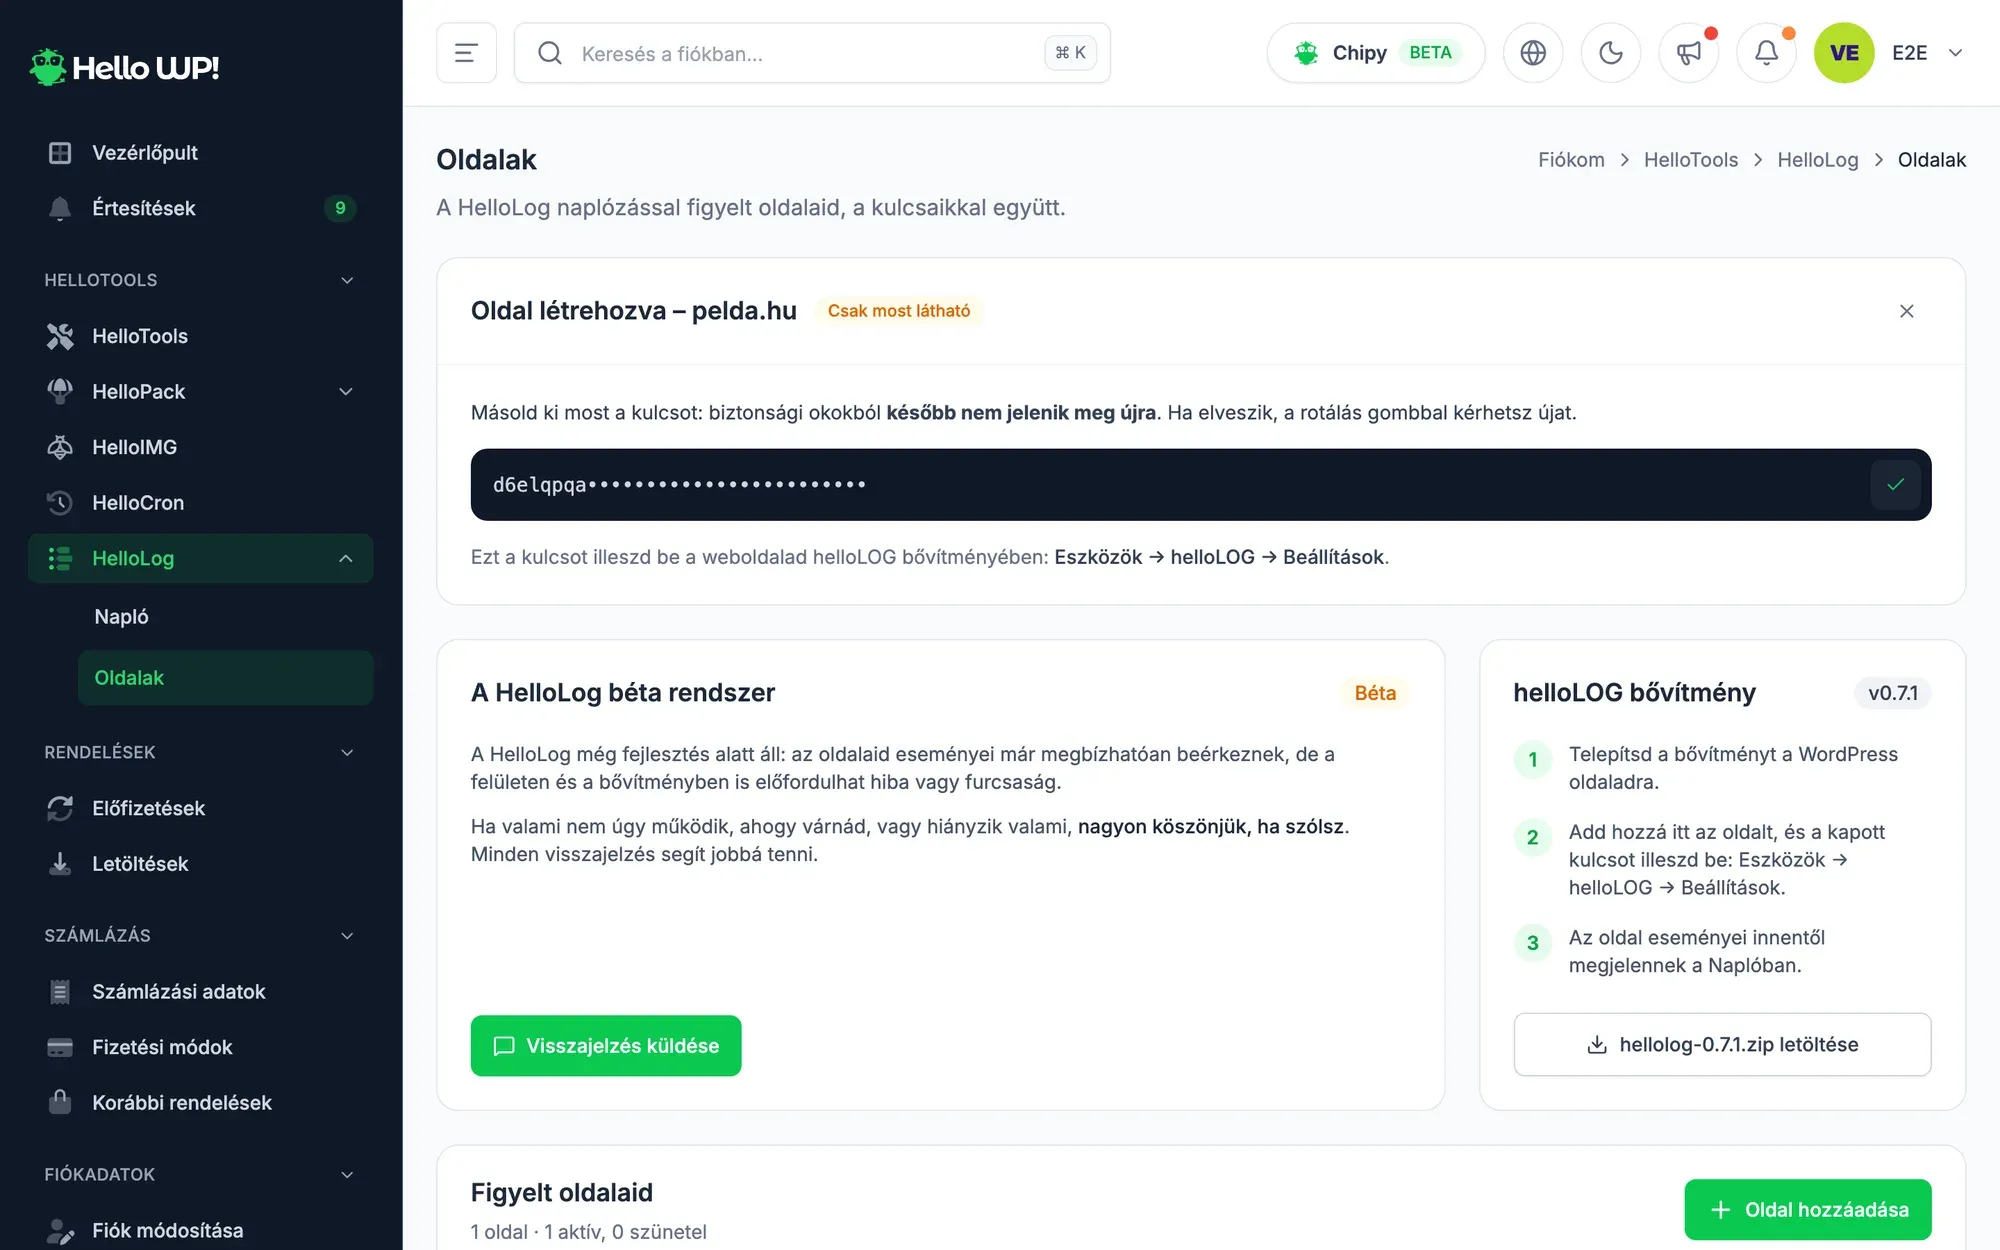Open the Chipy BETA assistant
Viewport: 2000px width, 1250px height.
point(1376,53)
